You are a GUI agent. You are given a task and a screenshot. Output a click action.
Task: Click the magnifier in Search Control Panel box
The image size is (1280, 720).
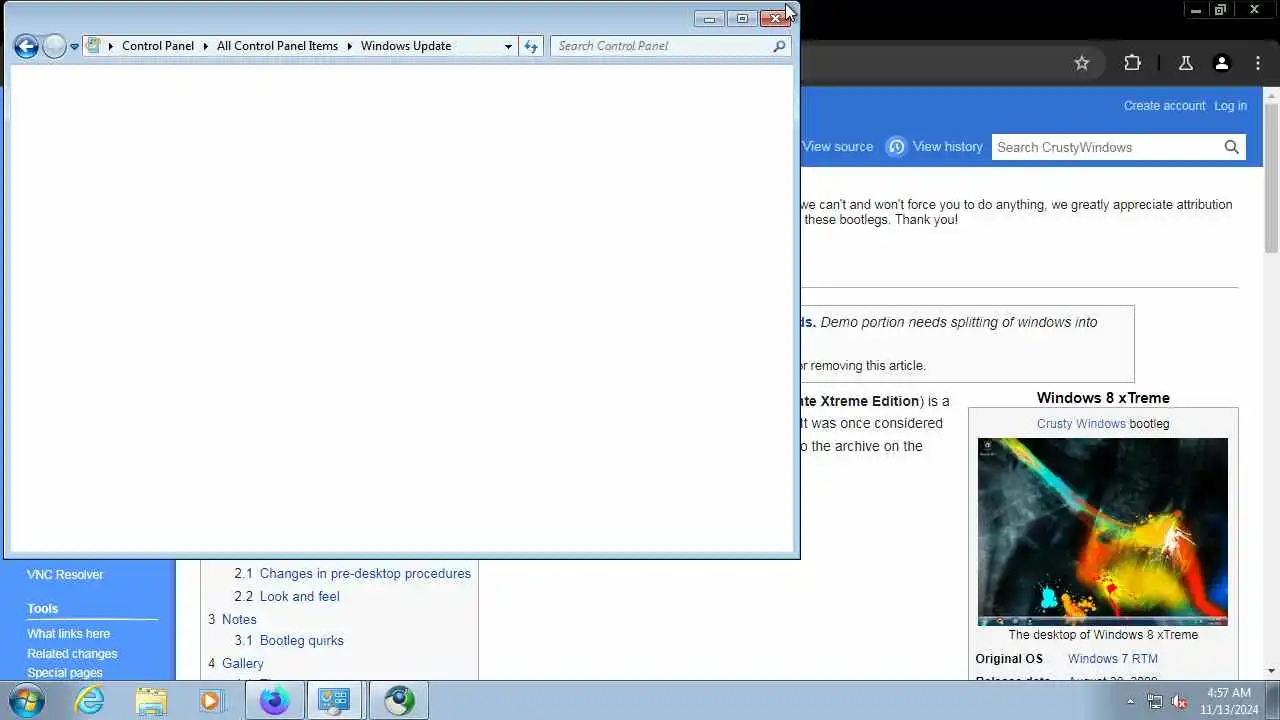click(x=779, y=46)
